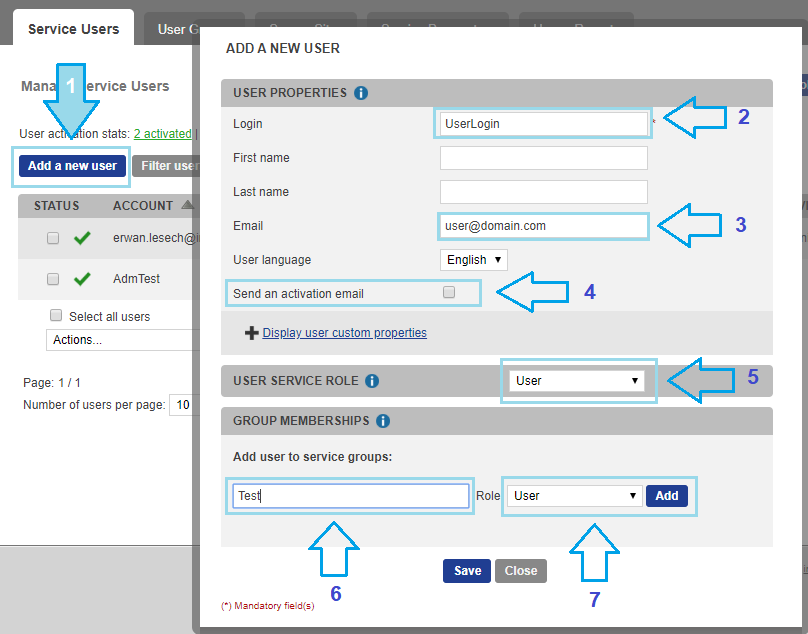The image size is (808, 634).
Task: Click the green checkmark status for AdmTest
Action: click(82, 279)
